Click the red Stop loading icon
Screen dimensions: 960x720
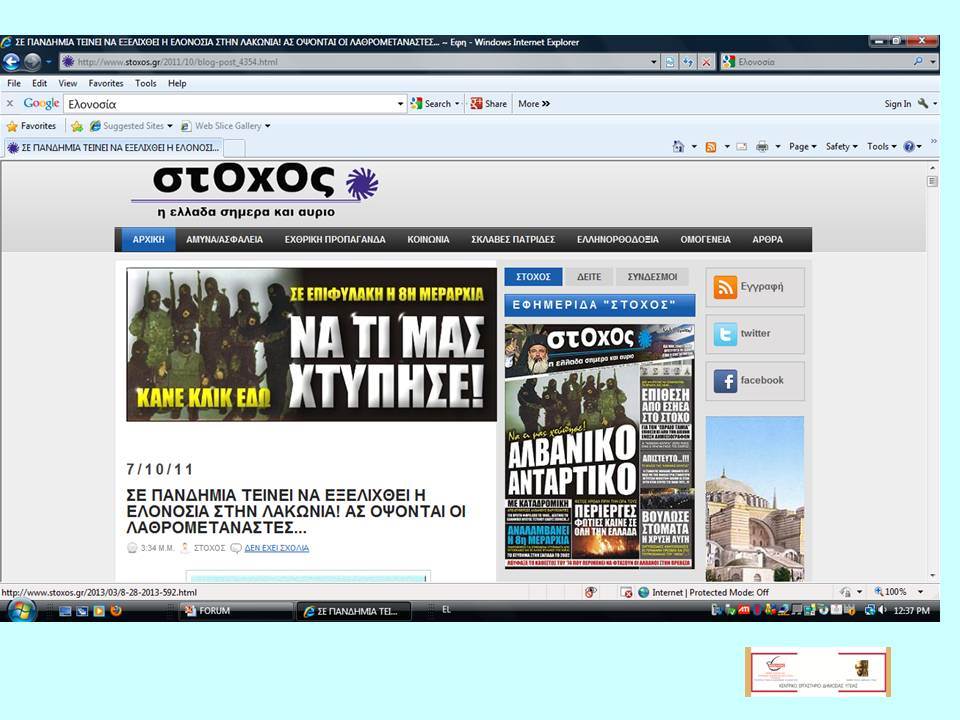706,62
